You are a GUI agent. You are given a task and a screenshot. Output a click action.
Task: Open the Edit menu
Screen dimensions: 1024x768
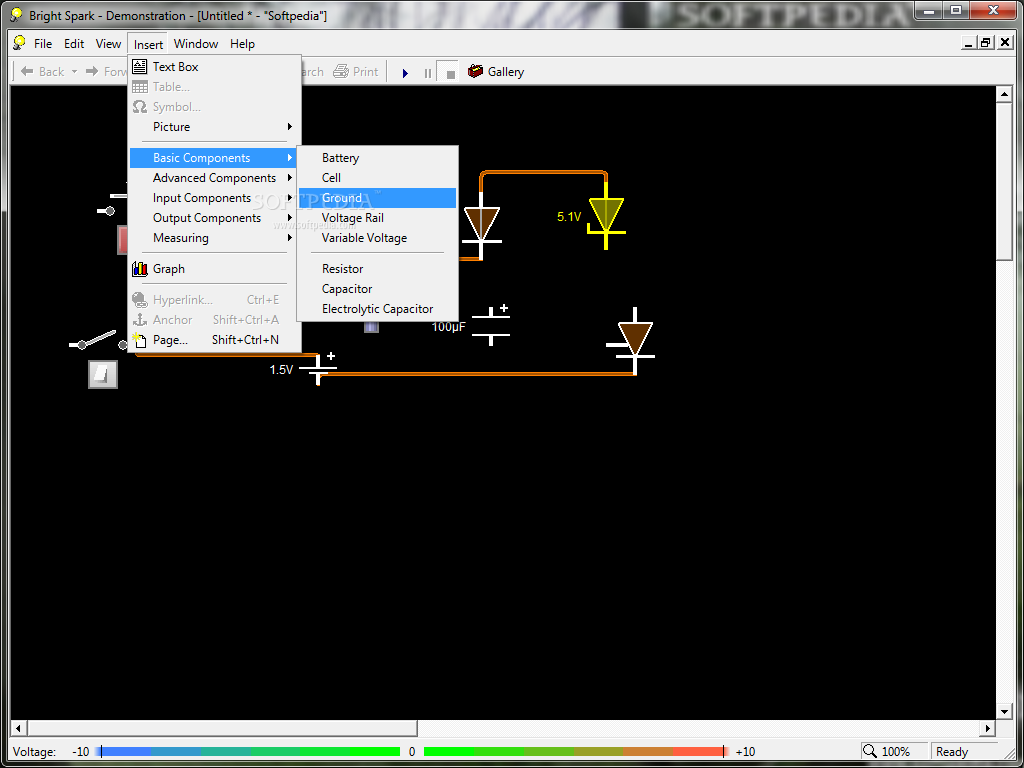[x=74, y=44]
